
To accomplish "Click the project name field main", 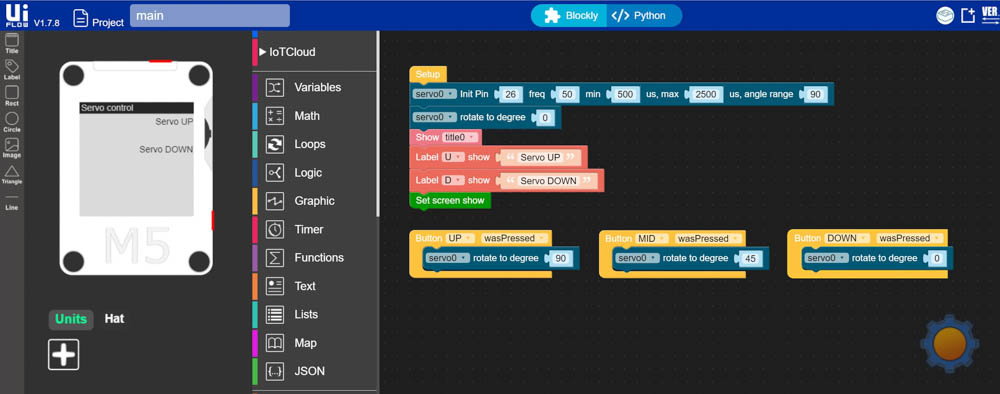I will (210, 16).
